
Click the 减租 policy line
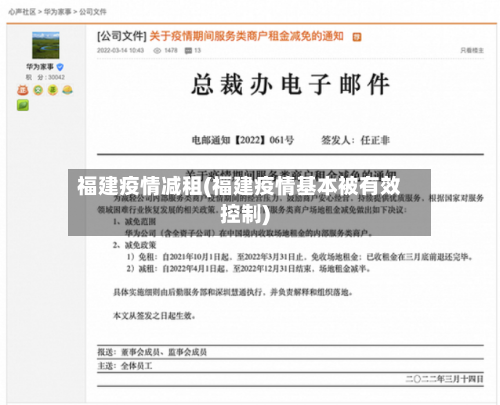[248, 269]
